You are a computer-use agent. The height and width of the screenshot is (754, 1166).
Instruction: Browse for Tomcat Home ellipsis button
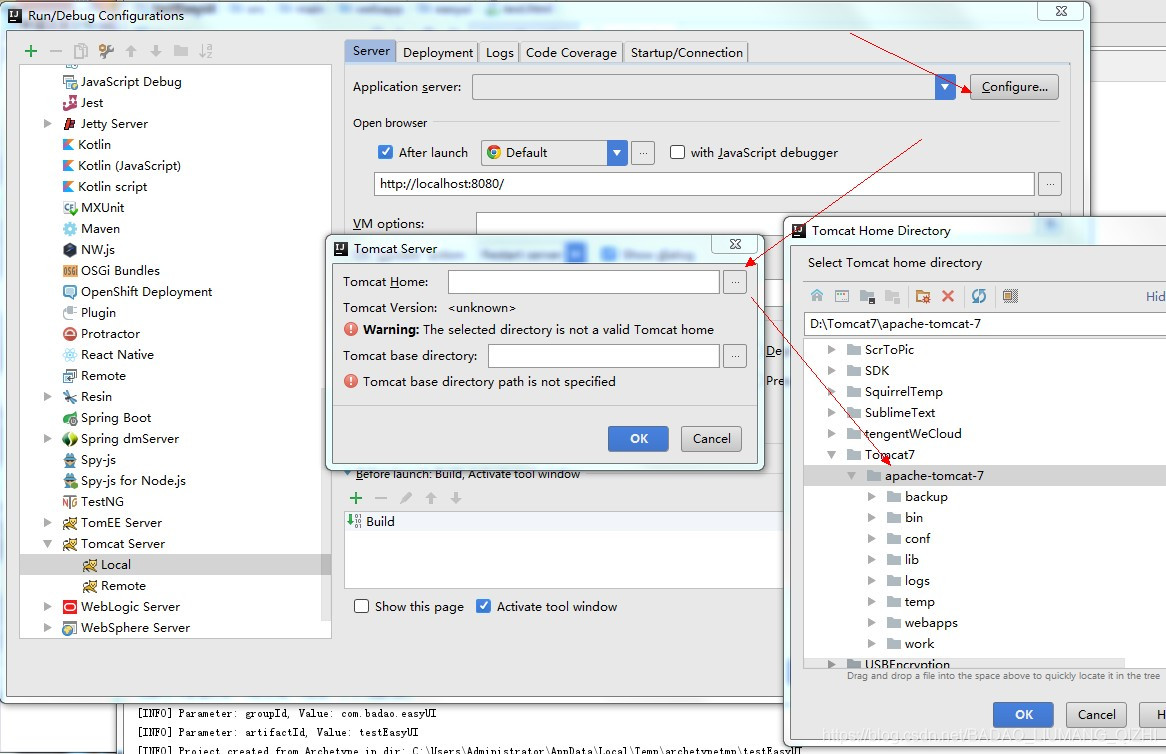(735, 282)
